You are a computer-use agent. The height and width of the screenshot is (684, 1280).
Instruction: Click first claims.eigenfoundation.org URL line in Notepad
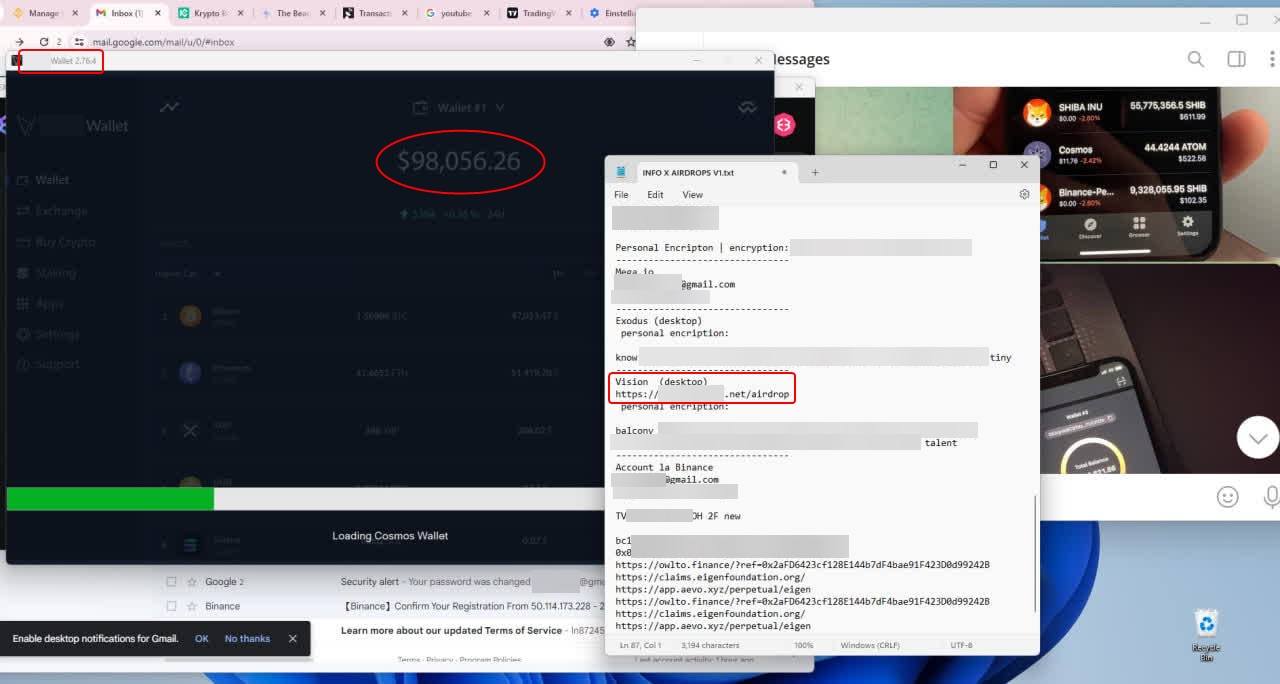pyautogui.click(x=710, y=577)
